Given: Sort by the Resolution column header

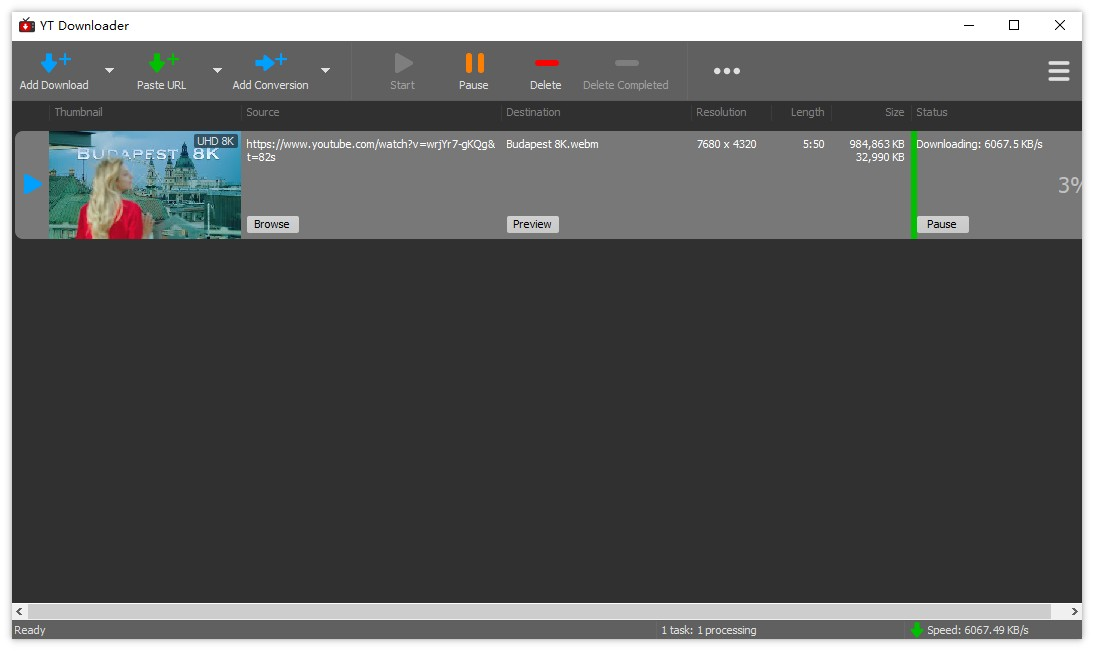Looking at the screenshot, I should tap(721, 112).
